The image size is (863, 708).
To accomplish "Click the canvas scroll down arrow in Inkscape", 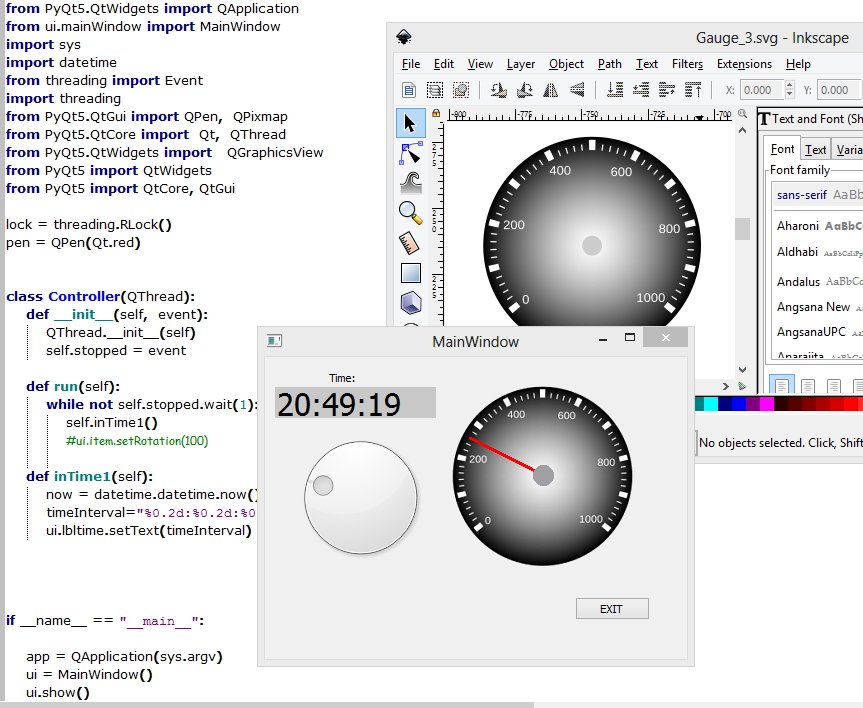I will (x=742, y=369).
